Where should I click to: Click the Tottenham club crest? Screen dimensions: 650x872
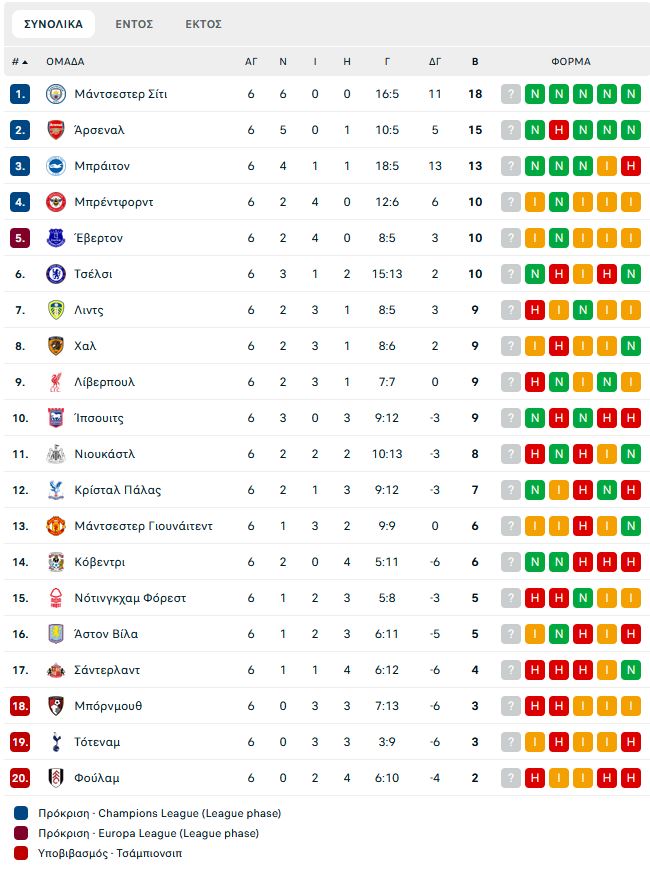click(56, 742)
